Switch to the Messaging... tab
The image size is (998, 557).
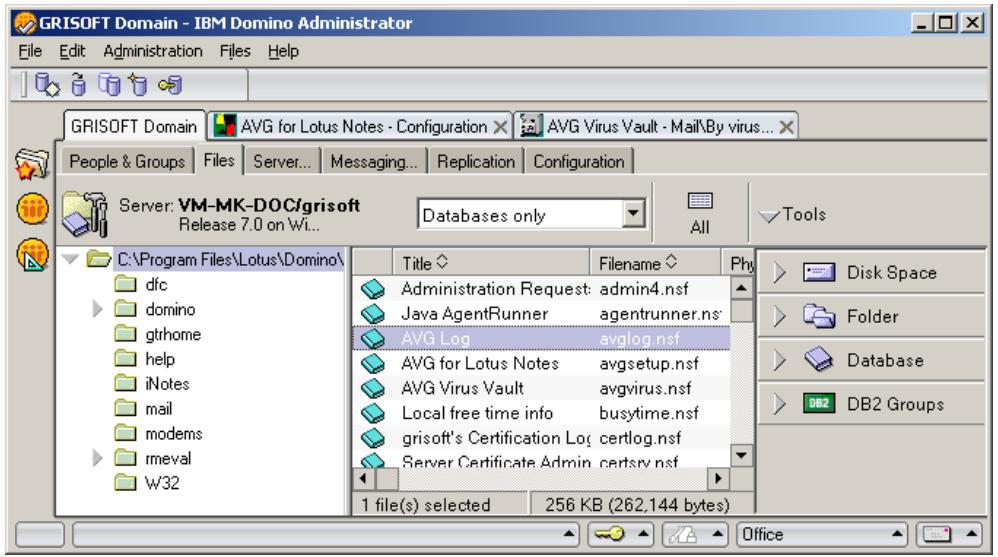point(374,162)
